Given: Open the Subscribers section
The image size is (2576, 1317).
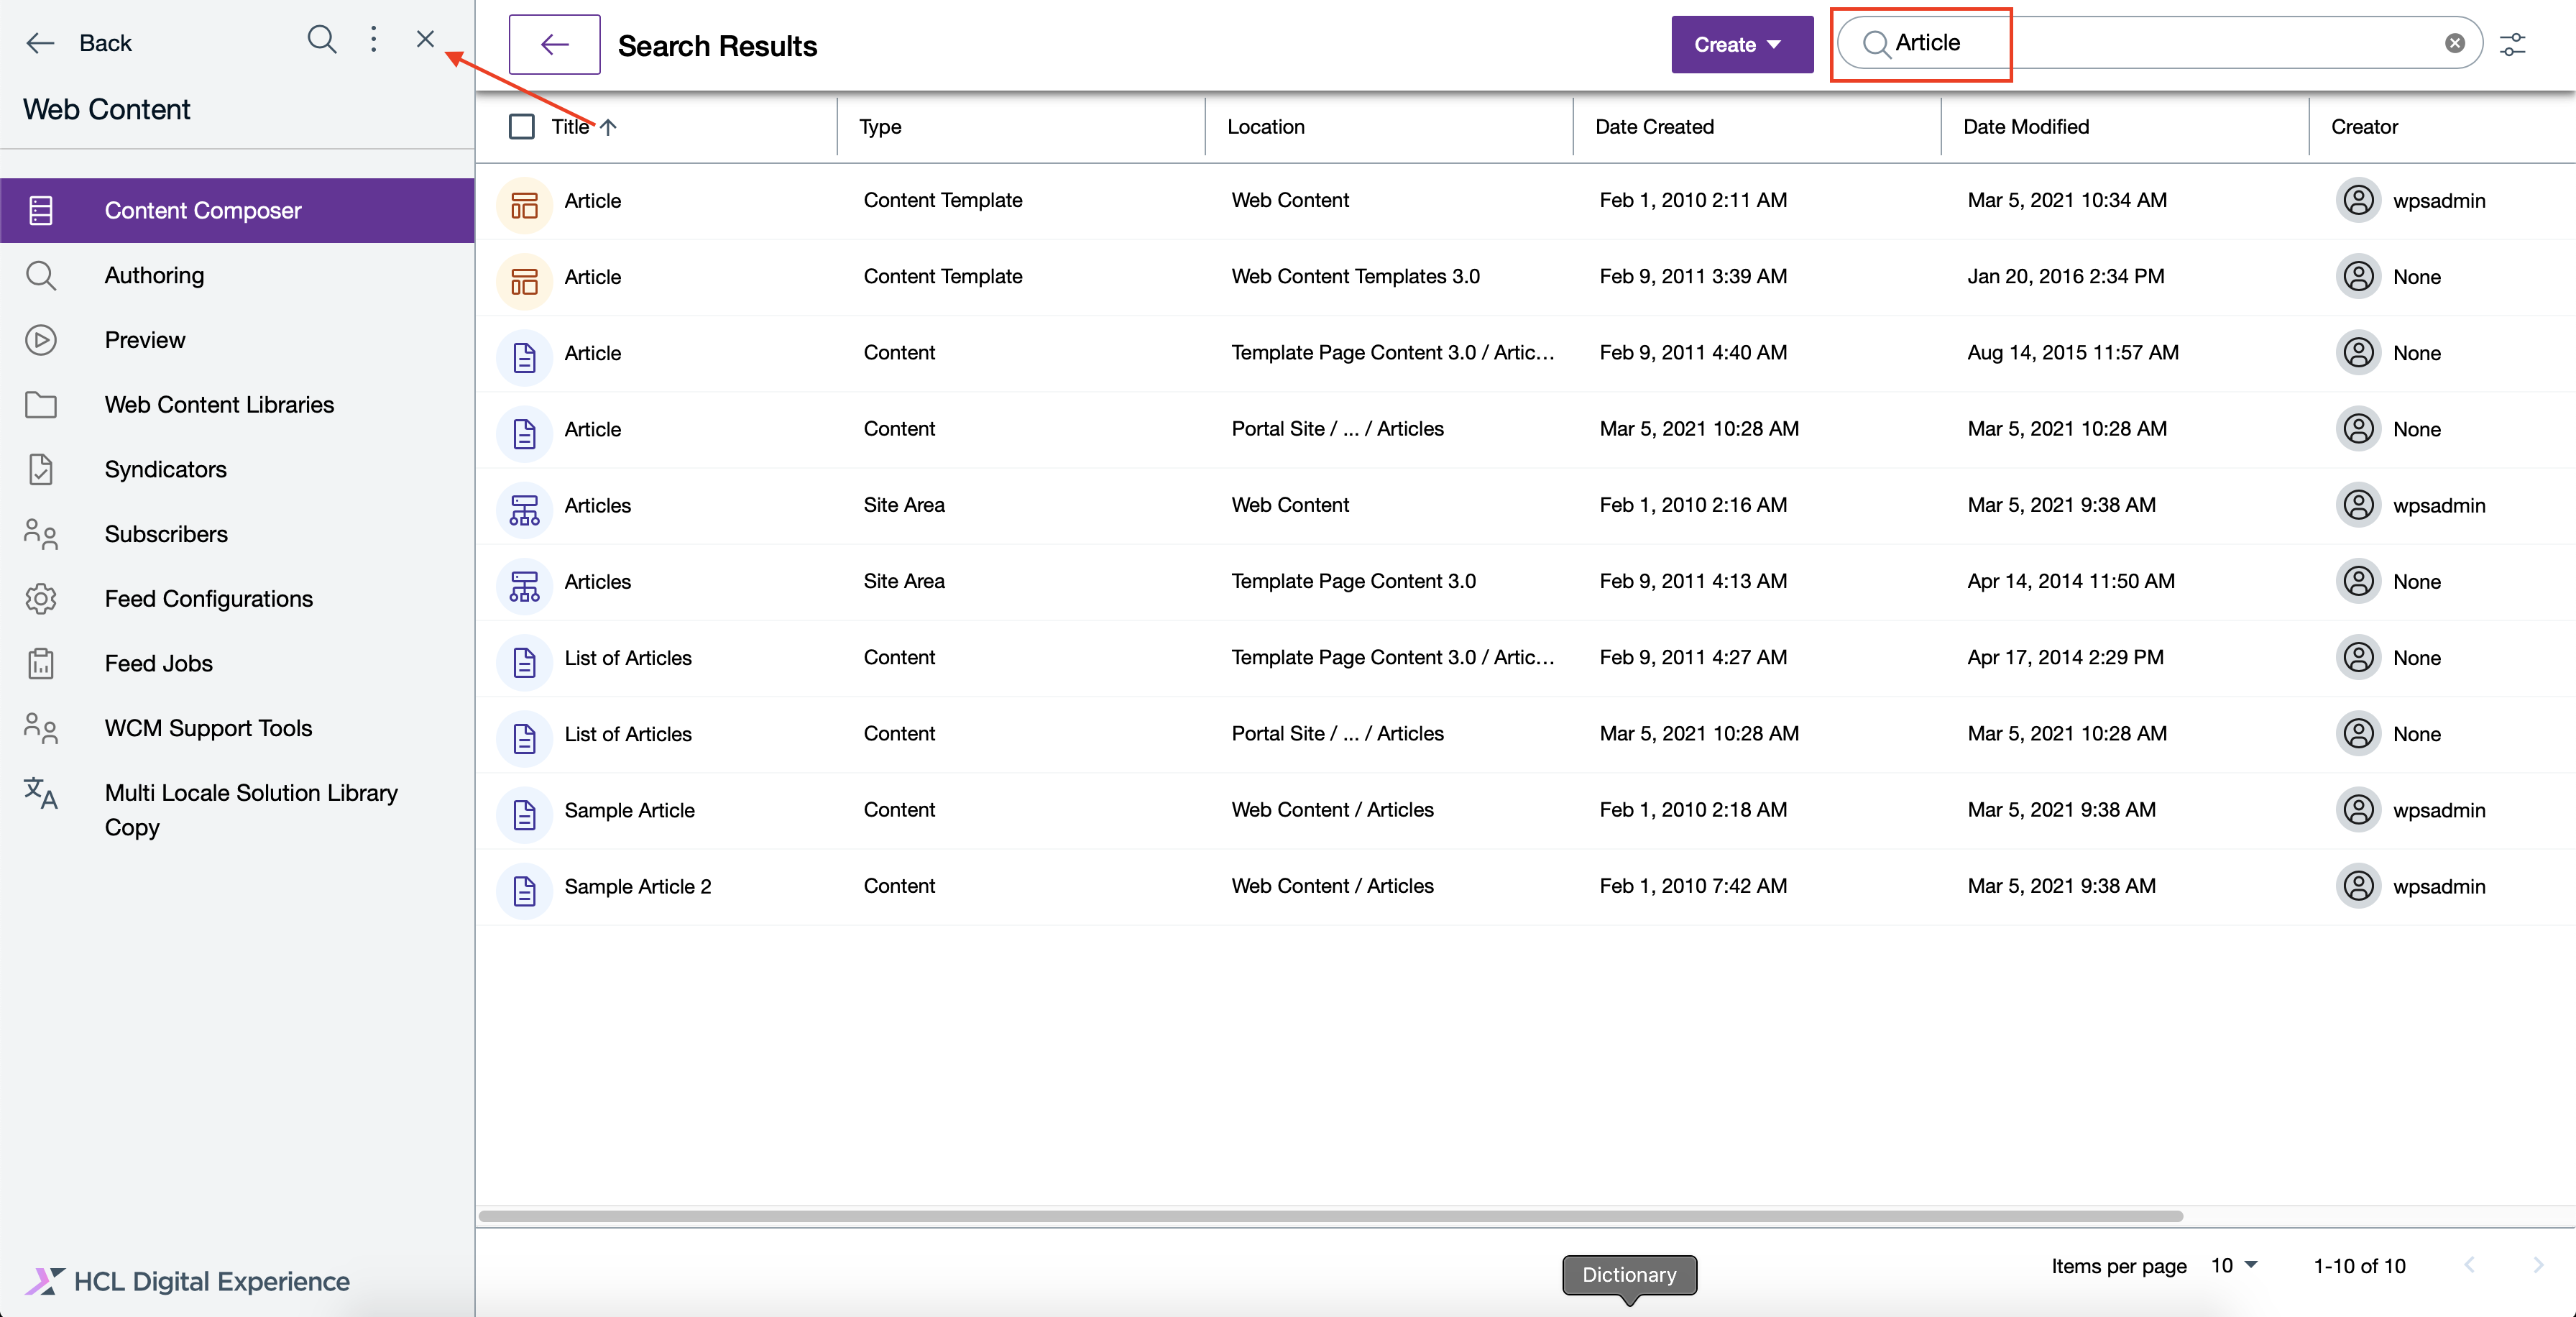Looking at the screenshot, I should [x=166, y=533].
